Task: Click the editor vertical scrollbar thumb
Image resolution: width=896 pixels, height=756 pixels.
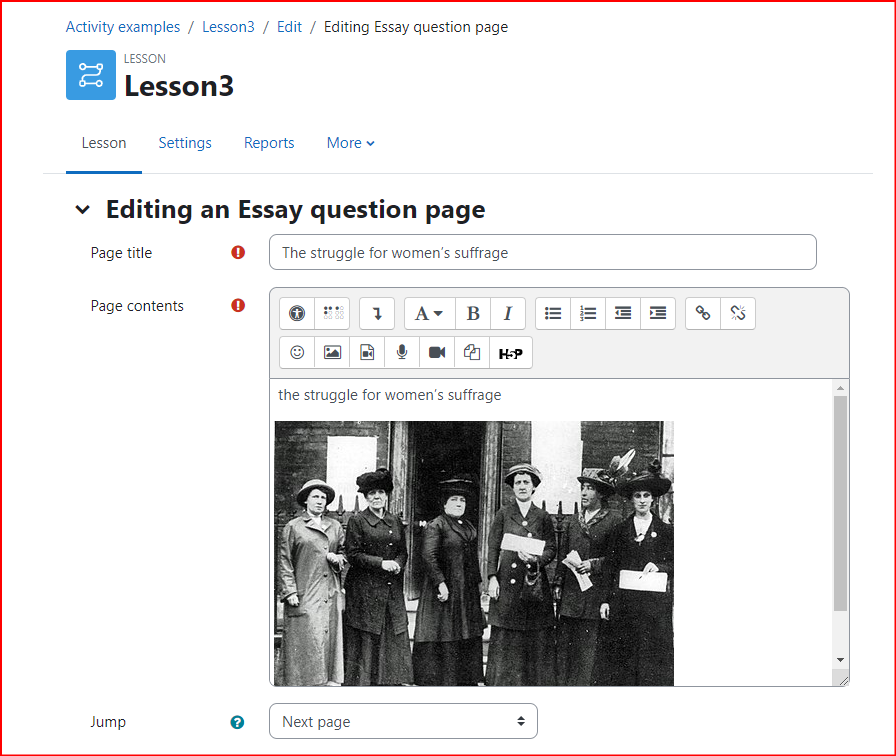Action: (840, 503)
